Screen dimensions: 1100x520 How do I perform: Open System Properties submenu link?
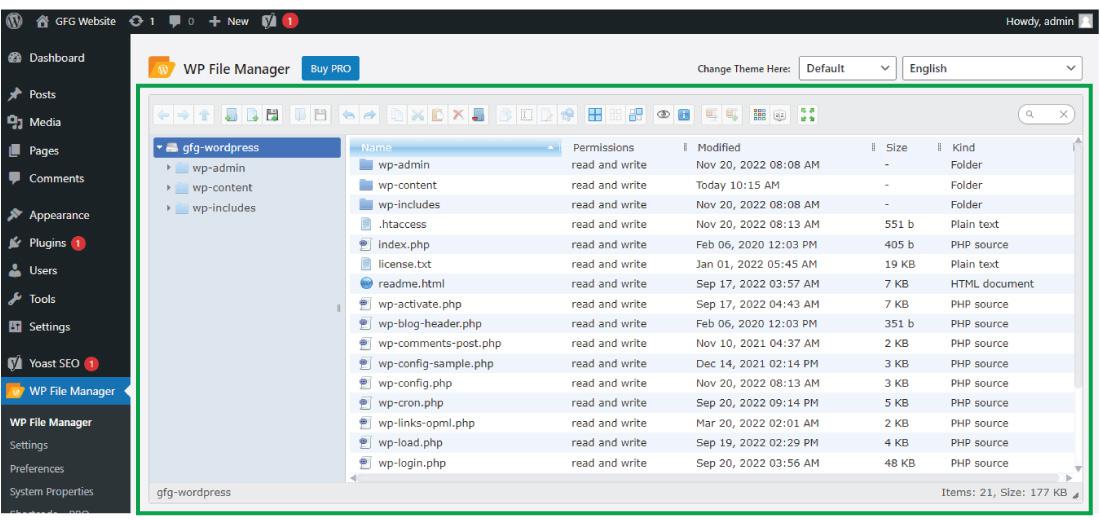click(51, 491)
